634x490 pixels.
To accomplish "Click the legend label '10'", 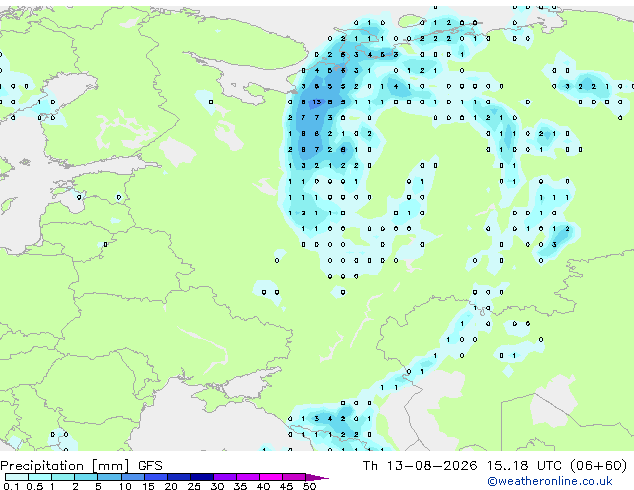I will [x=125, y=486].
